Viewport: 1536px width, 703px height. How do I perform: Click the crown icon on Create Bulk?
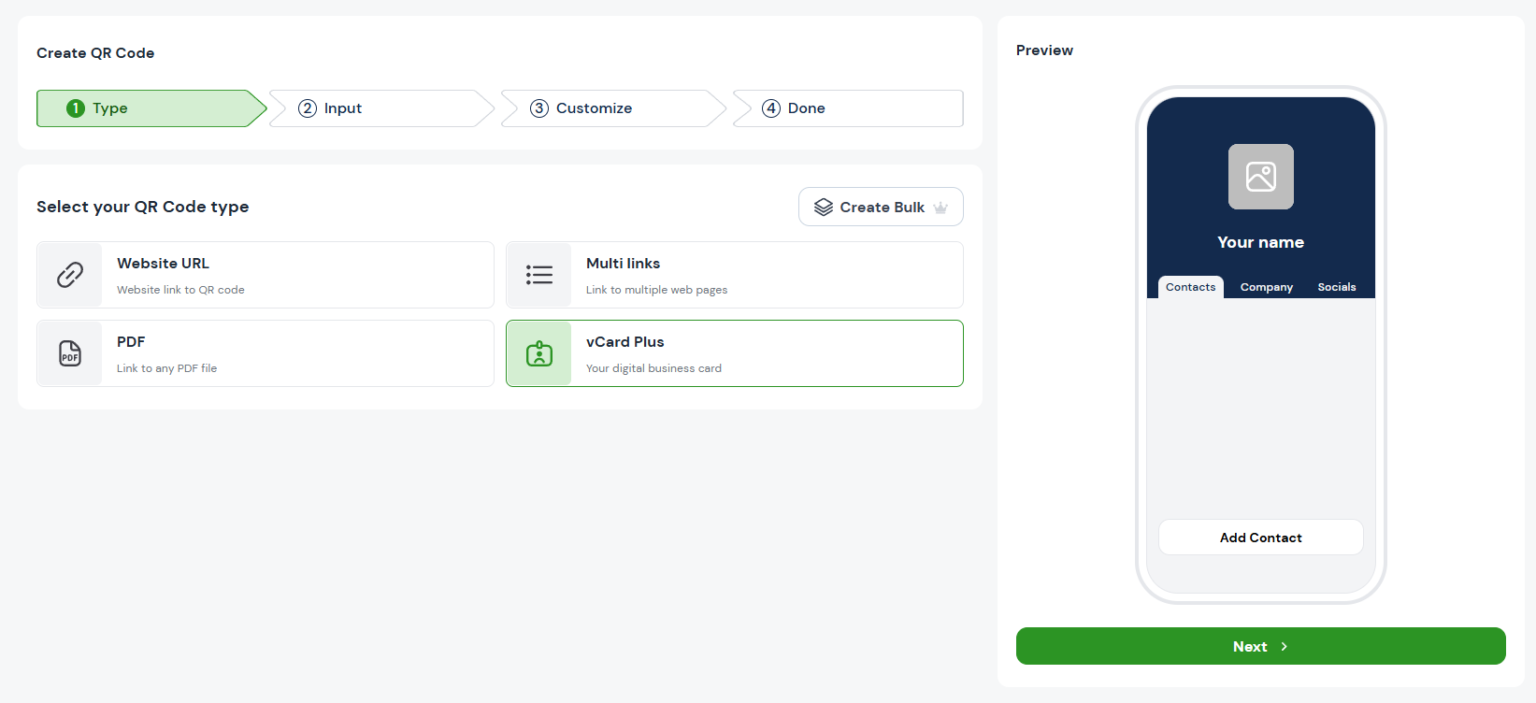tap(940, 208)
